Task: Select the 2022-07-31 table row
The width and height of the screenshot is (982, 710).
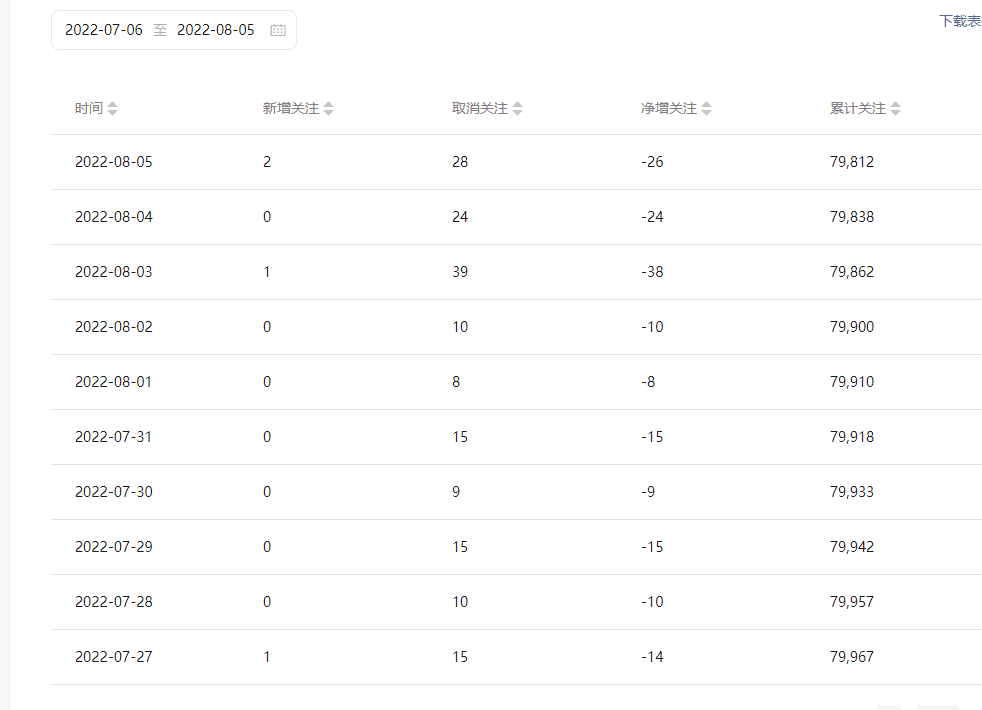Action: [516, 437]
